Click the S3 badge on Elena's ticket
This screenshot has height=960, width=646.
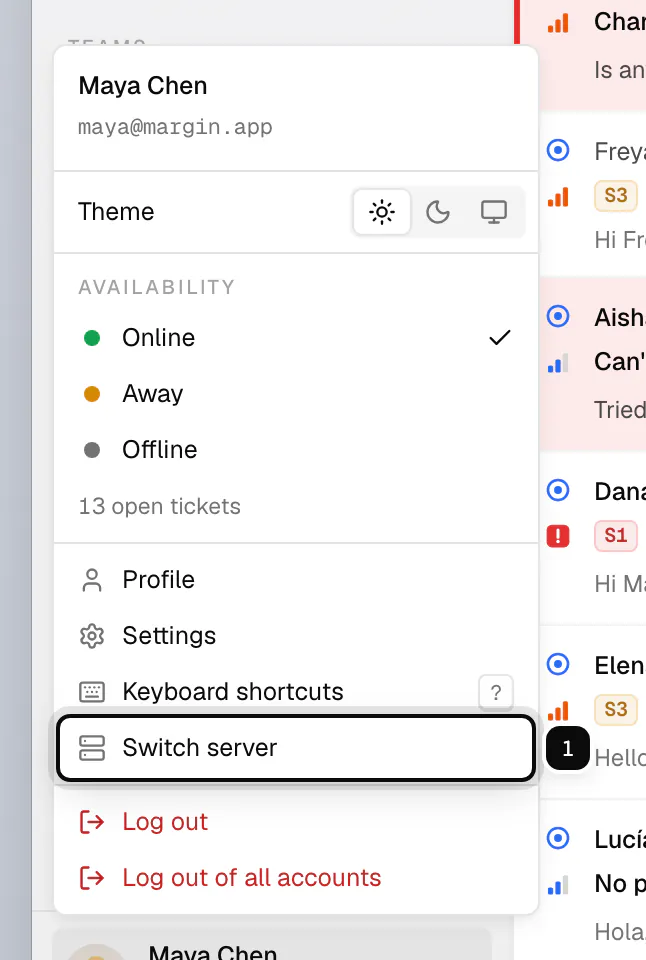[615, 710]
